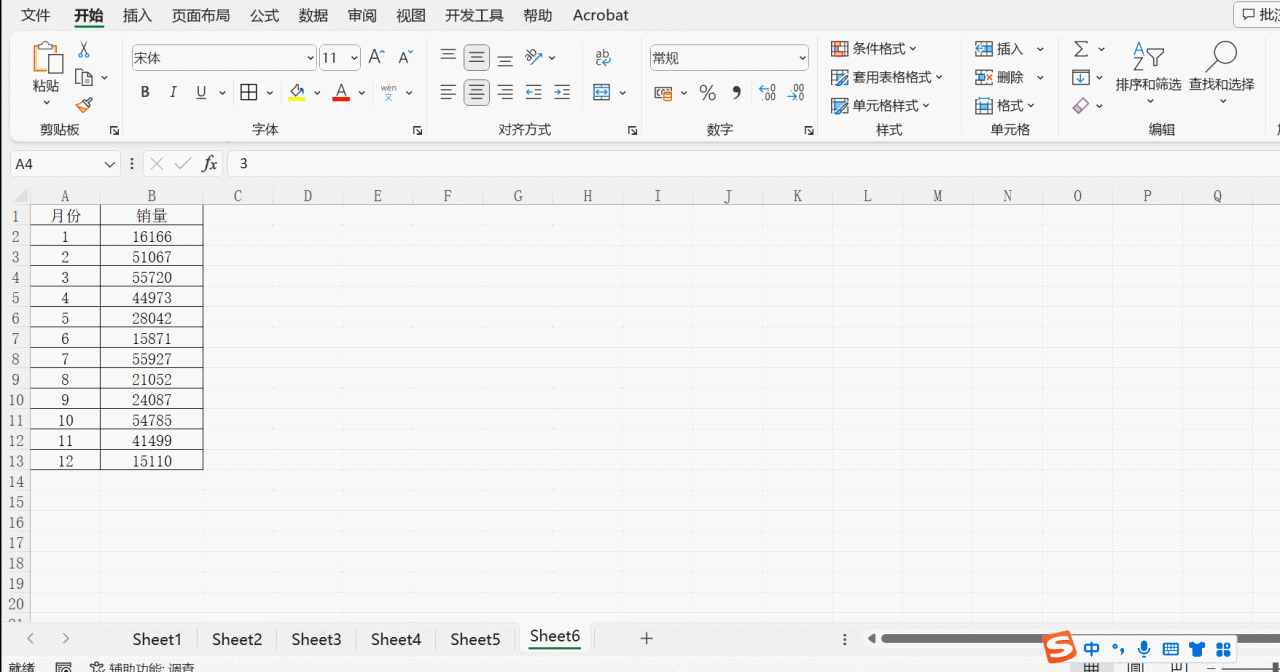1280x672 pixels.
Task: Click the Paste clipboard icon
Action: (x=46, y=57)
